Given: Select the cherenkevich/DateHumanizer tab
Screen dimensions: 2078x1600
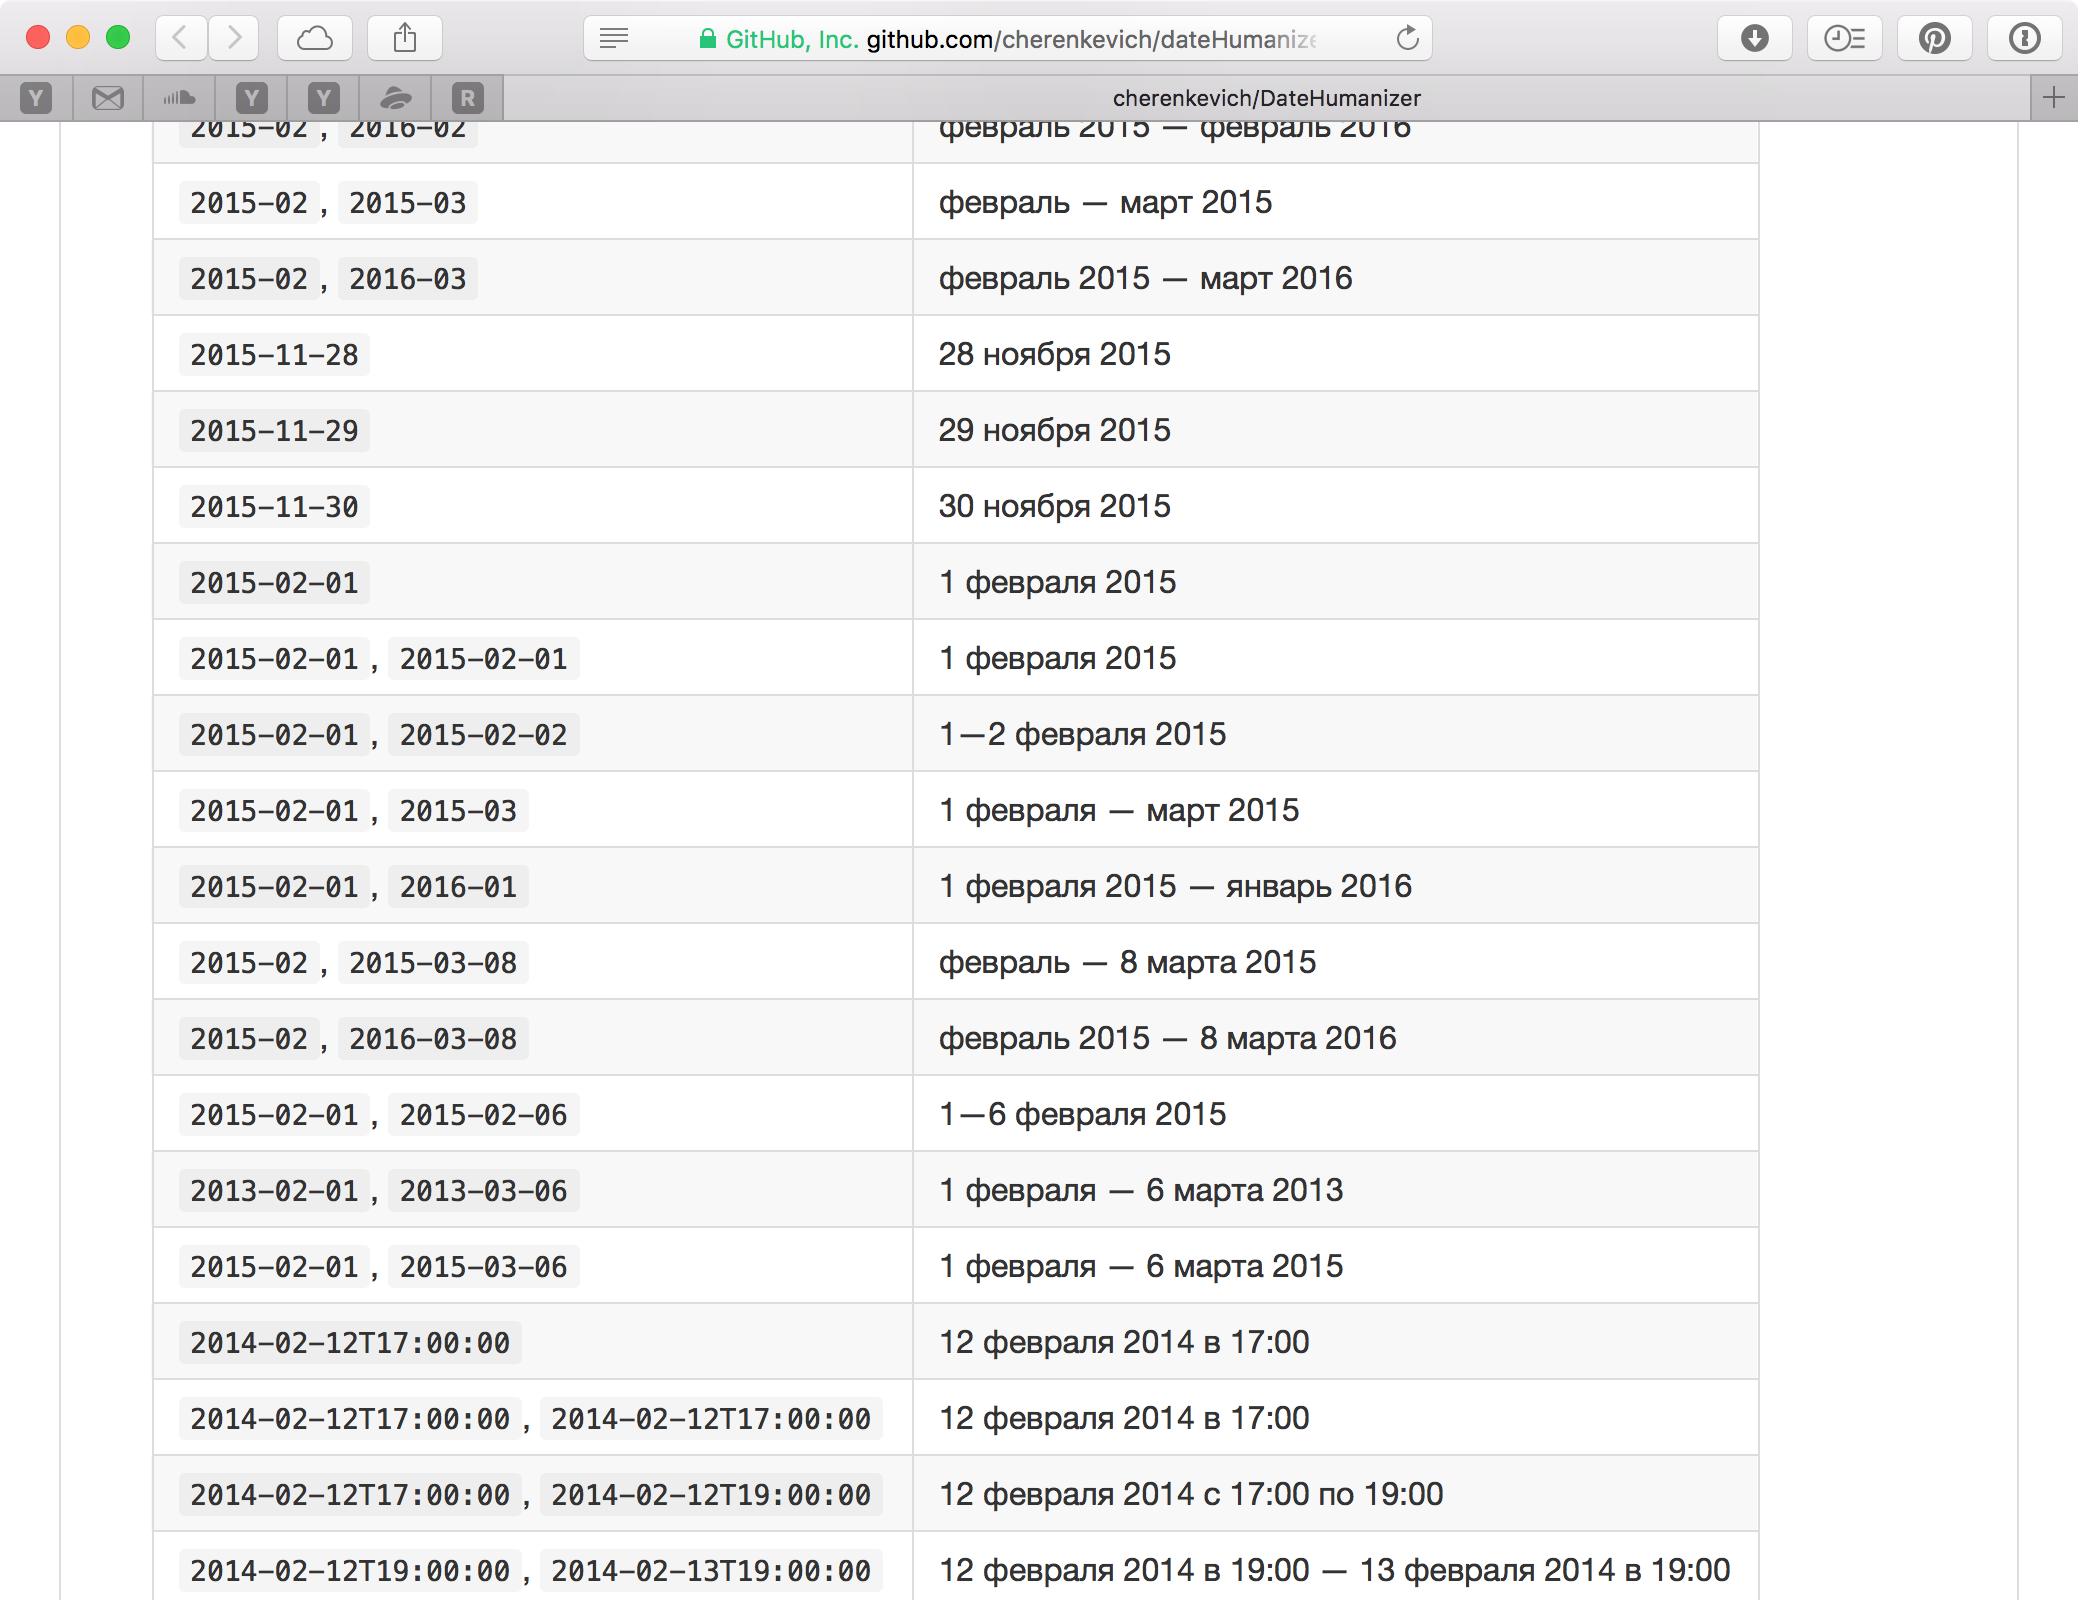Looking at the screenshot, I should pos(1266,98).
